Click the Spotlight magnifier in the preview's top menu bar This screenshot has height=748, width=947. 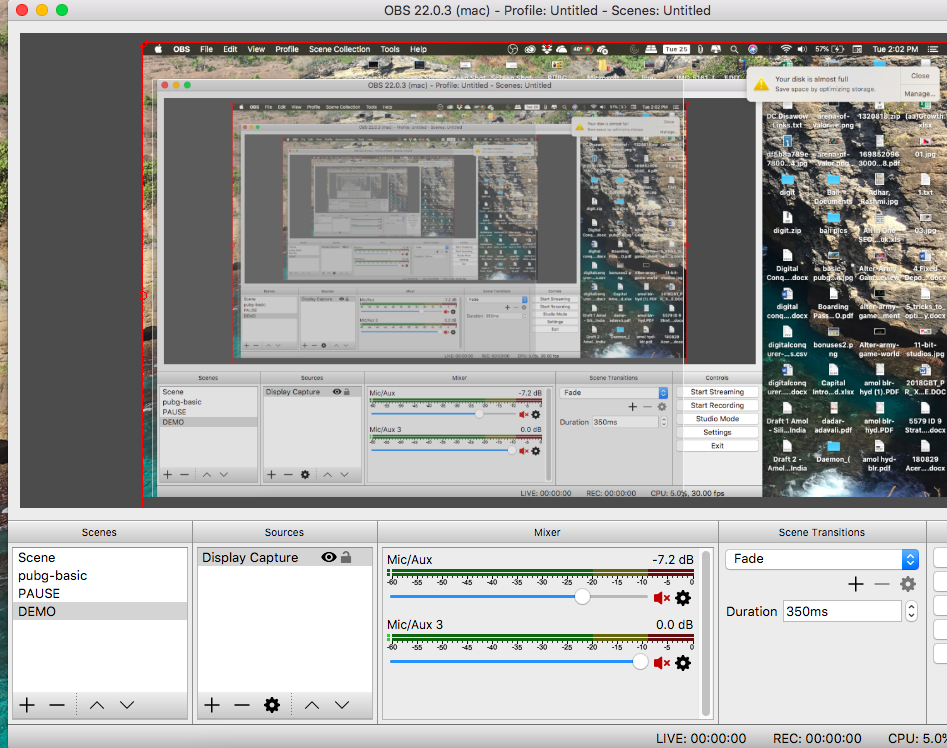734,50
